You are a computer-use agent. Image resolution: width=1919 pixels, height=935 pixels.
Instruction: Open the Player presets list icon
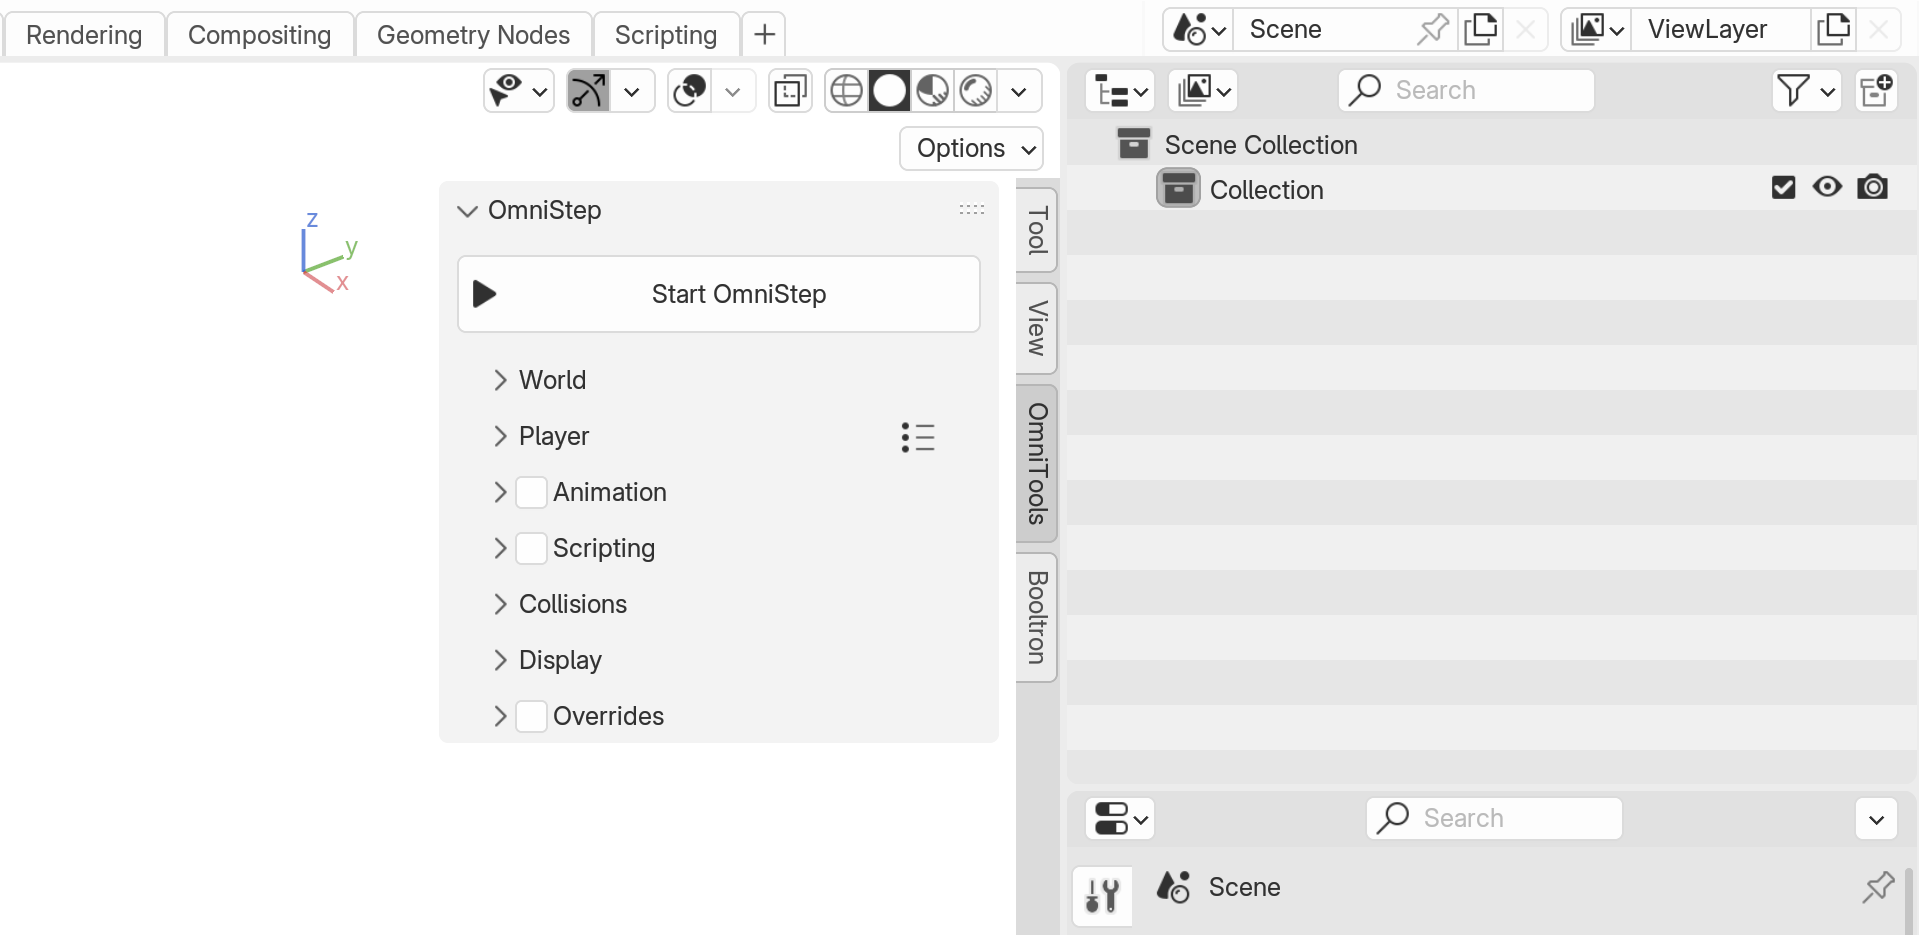(918, 437)
